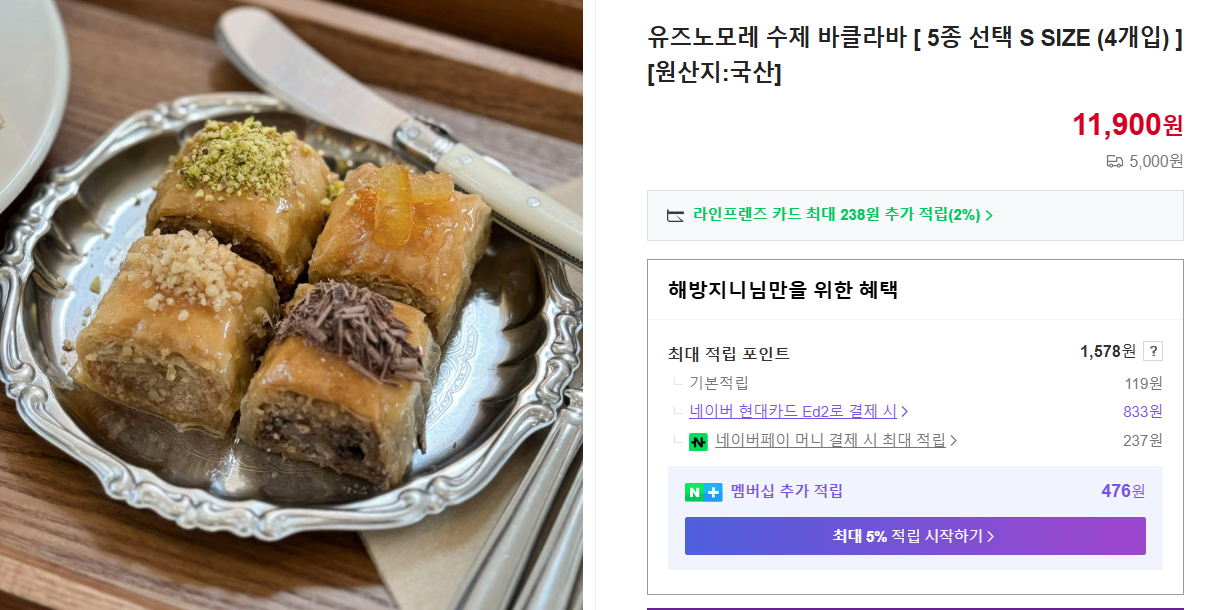Viewport: 1207px width, 610px height.
Task: Click the 멤버십 추가 적립 label
Action: 786,491
